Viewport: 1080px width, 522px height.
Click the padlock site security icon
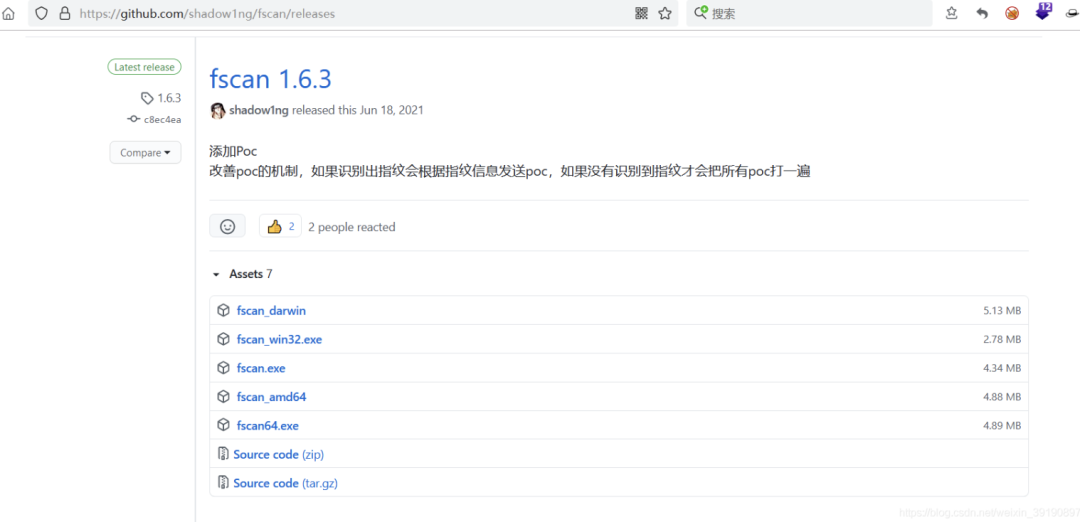pos(65,13)
